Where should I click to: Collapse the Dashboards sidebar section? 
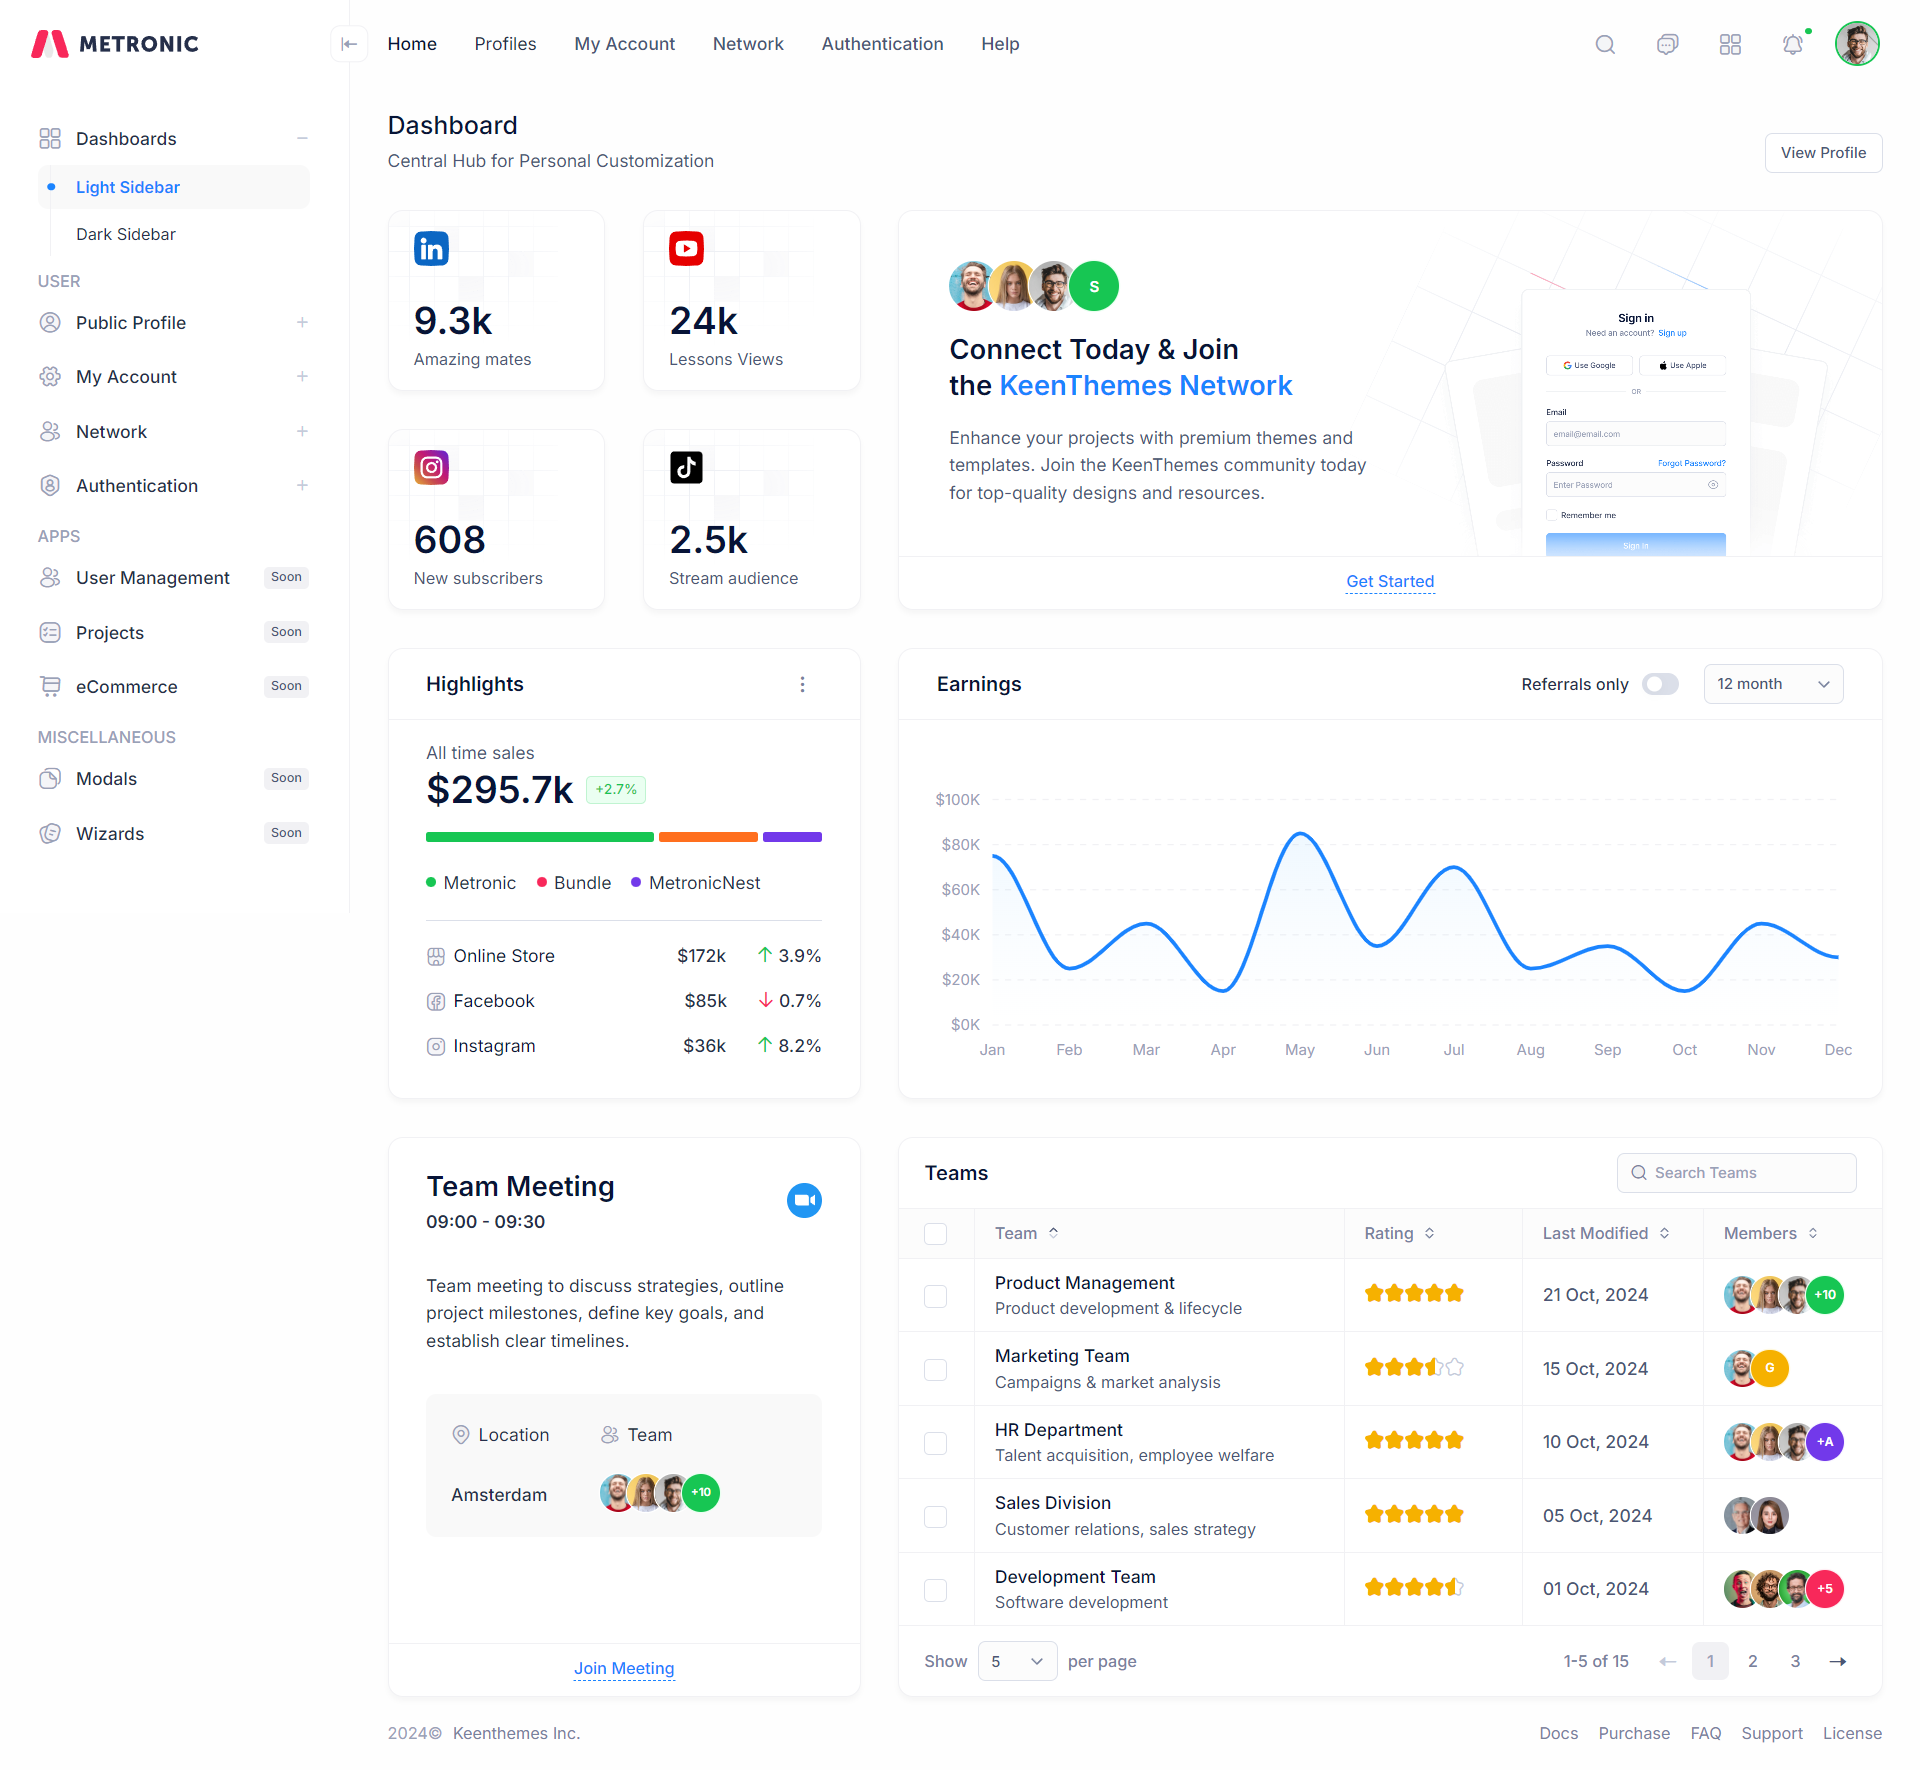click(x=302, y=138)
